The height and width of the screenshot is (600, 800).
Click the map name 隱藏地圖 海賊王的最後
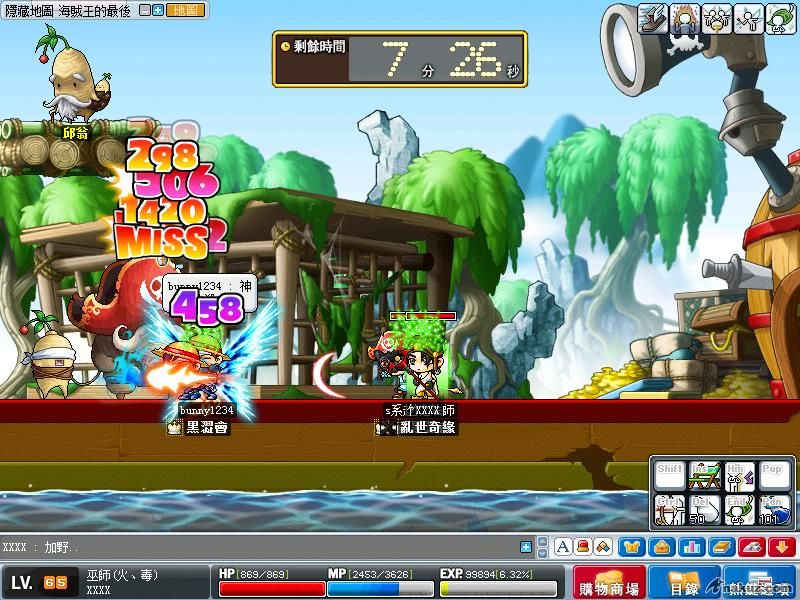point(67,10)
